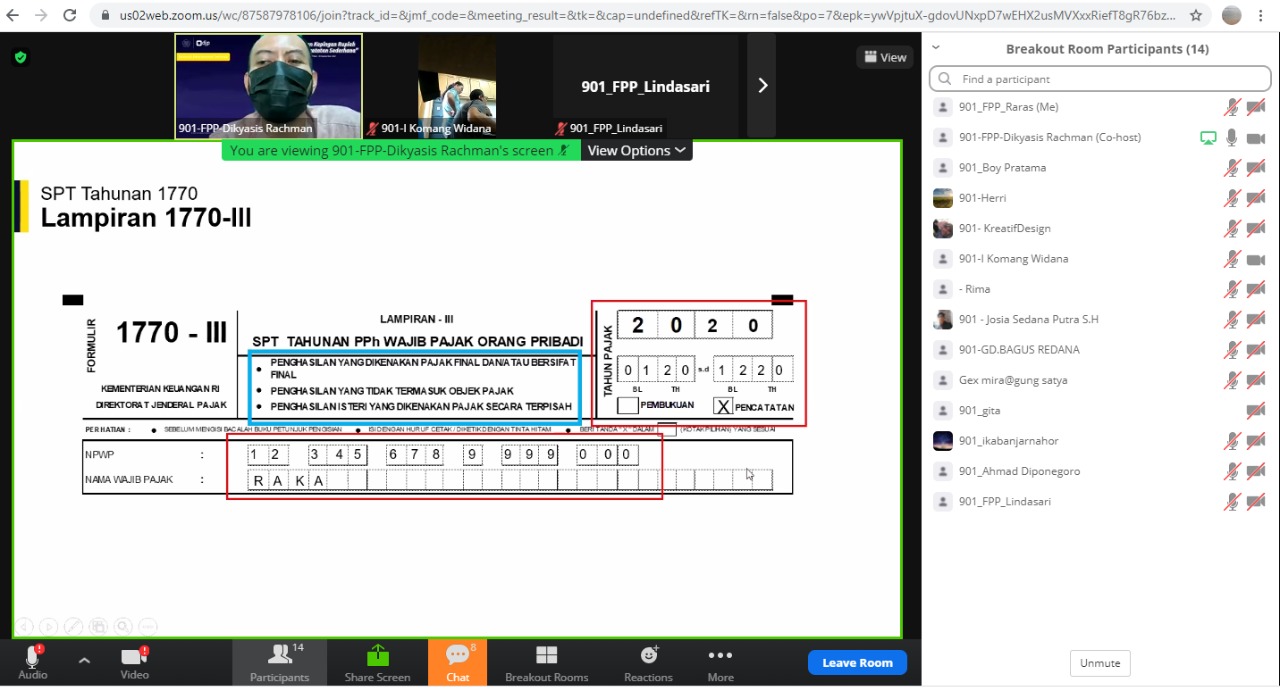Click the Find a participant search field
Image resolution: width=1280 pixels, height=691 pixels.
point(1100,79)
